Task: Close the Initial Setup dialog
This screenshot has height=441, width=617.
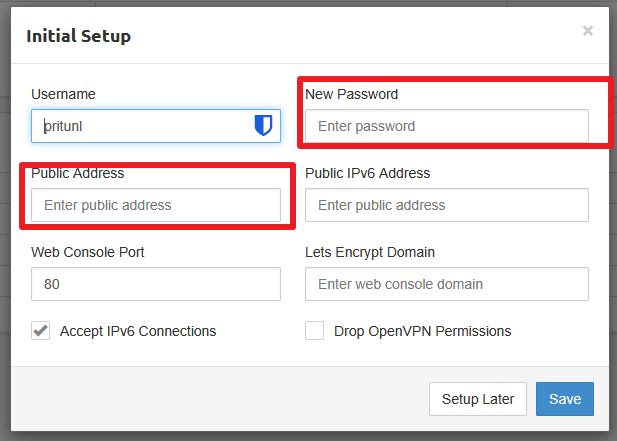Action: [x=588, y=31]
